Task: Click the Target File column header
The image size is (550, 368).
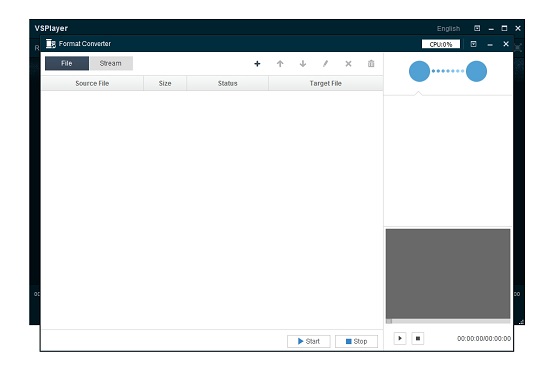Action: coord(326,83)
